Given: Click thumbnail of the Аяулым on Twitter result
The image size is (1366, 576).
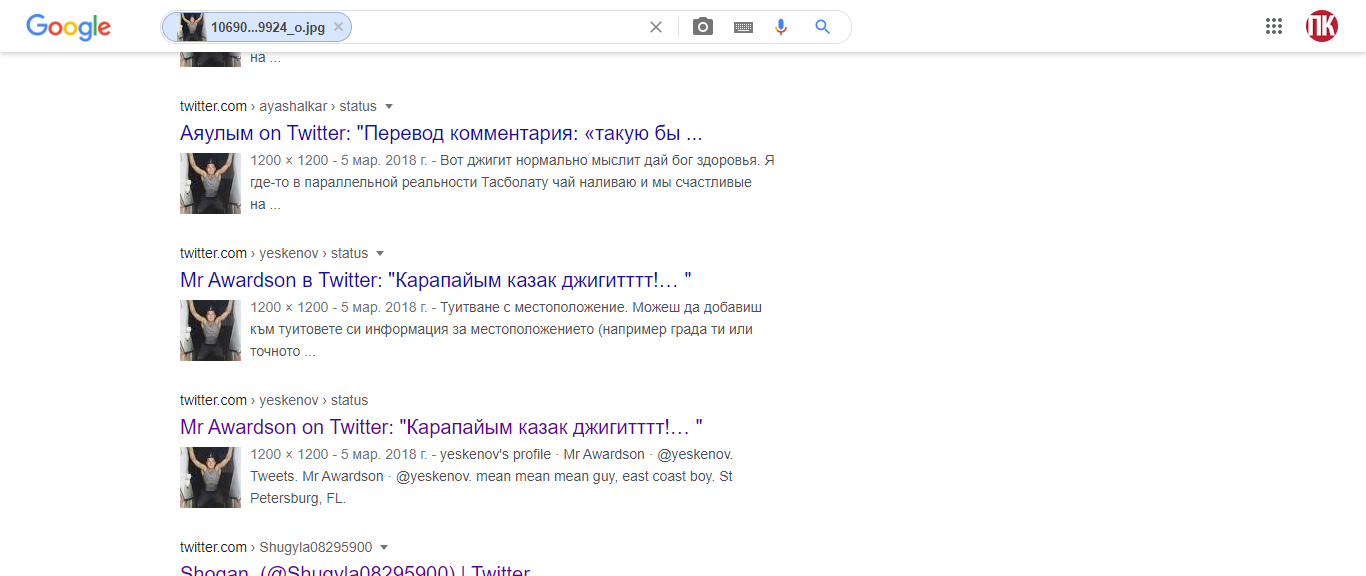Looking at the screenshot, I should 210,183.
